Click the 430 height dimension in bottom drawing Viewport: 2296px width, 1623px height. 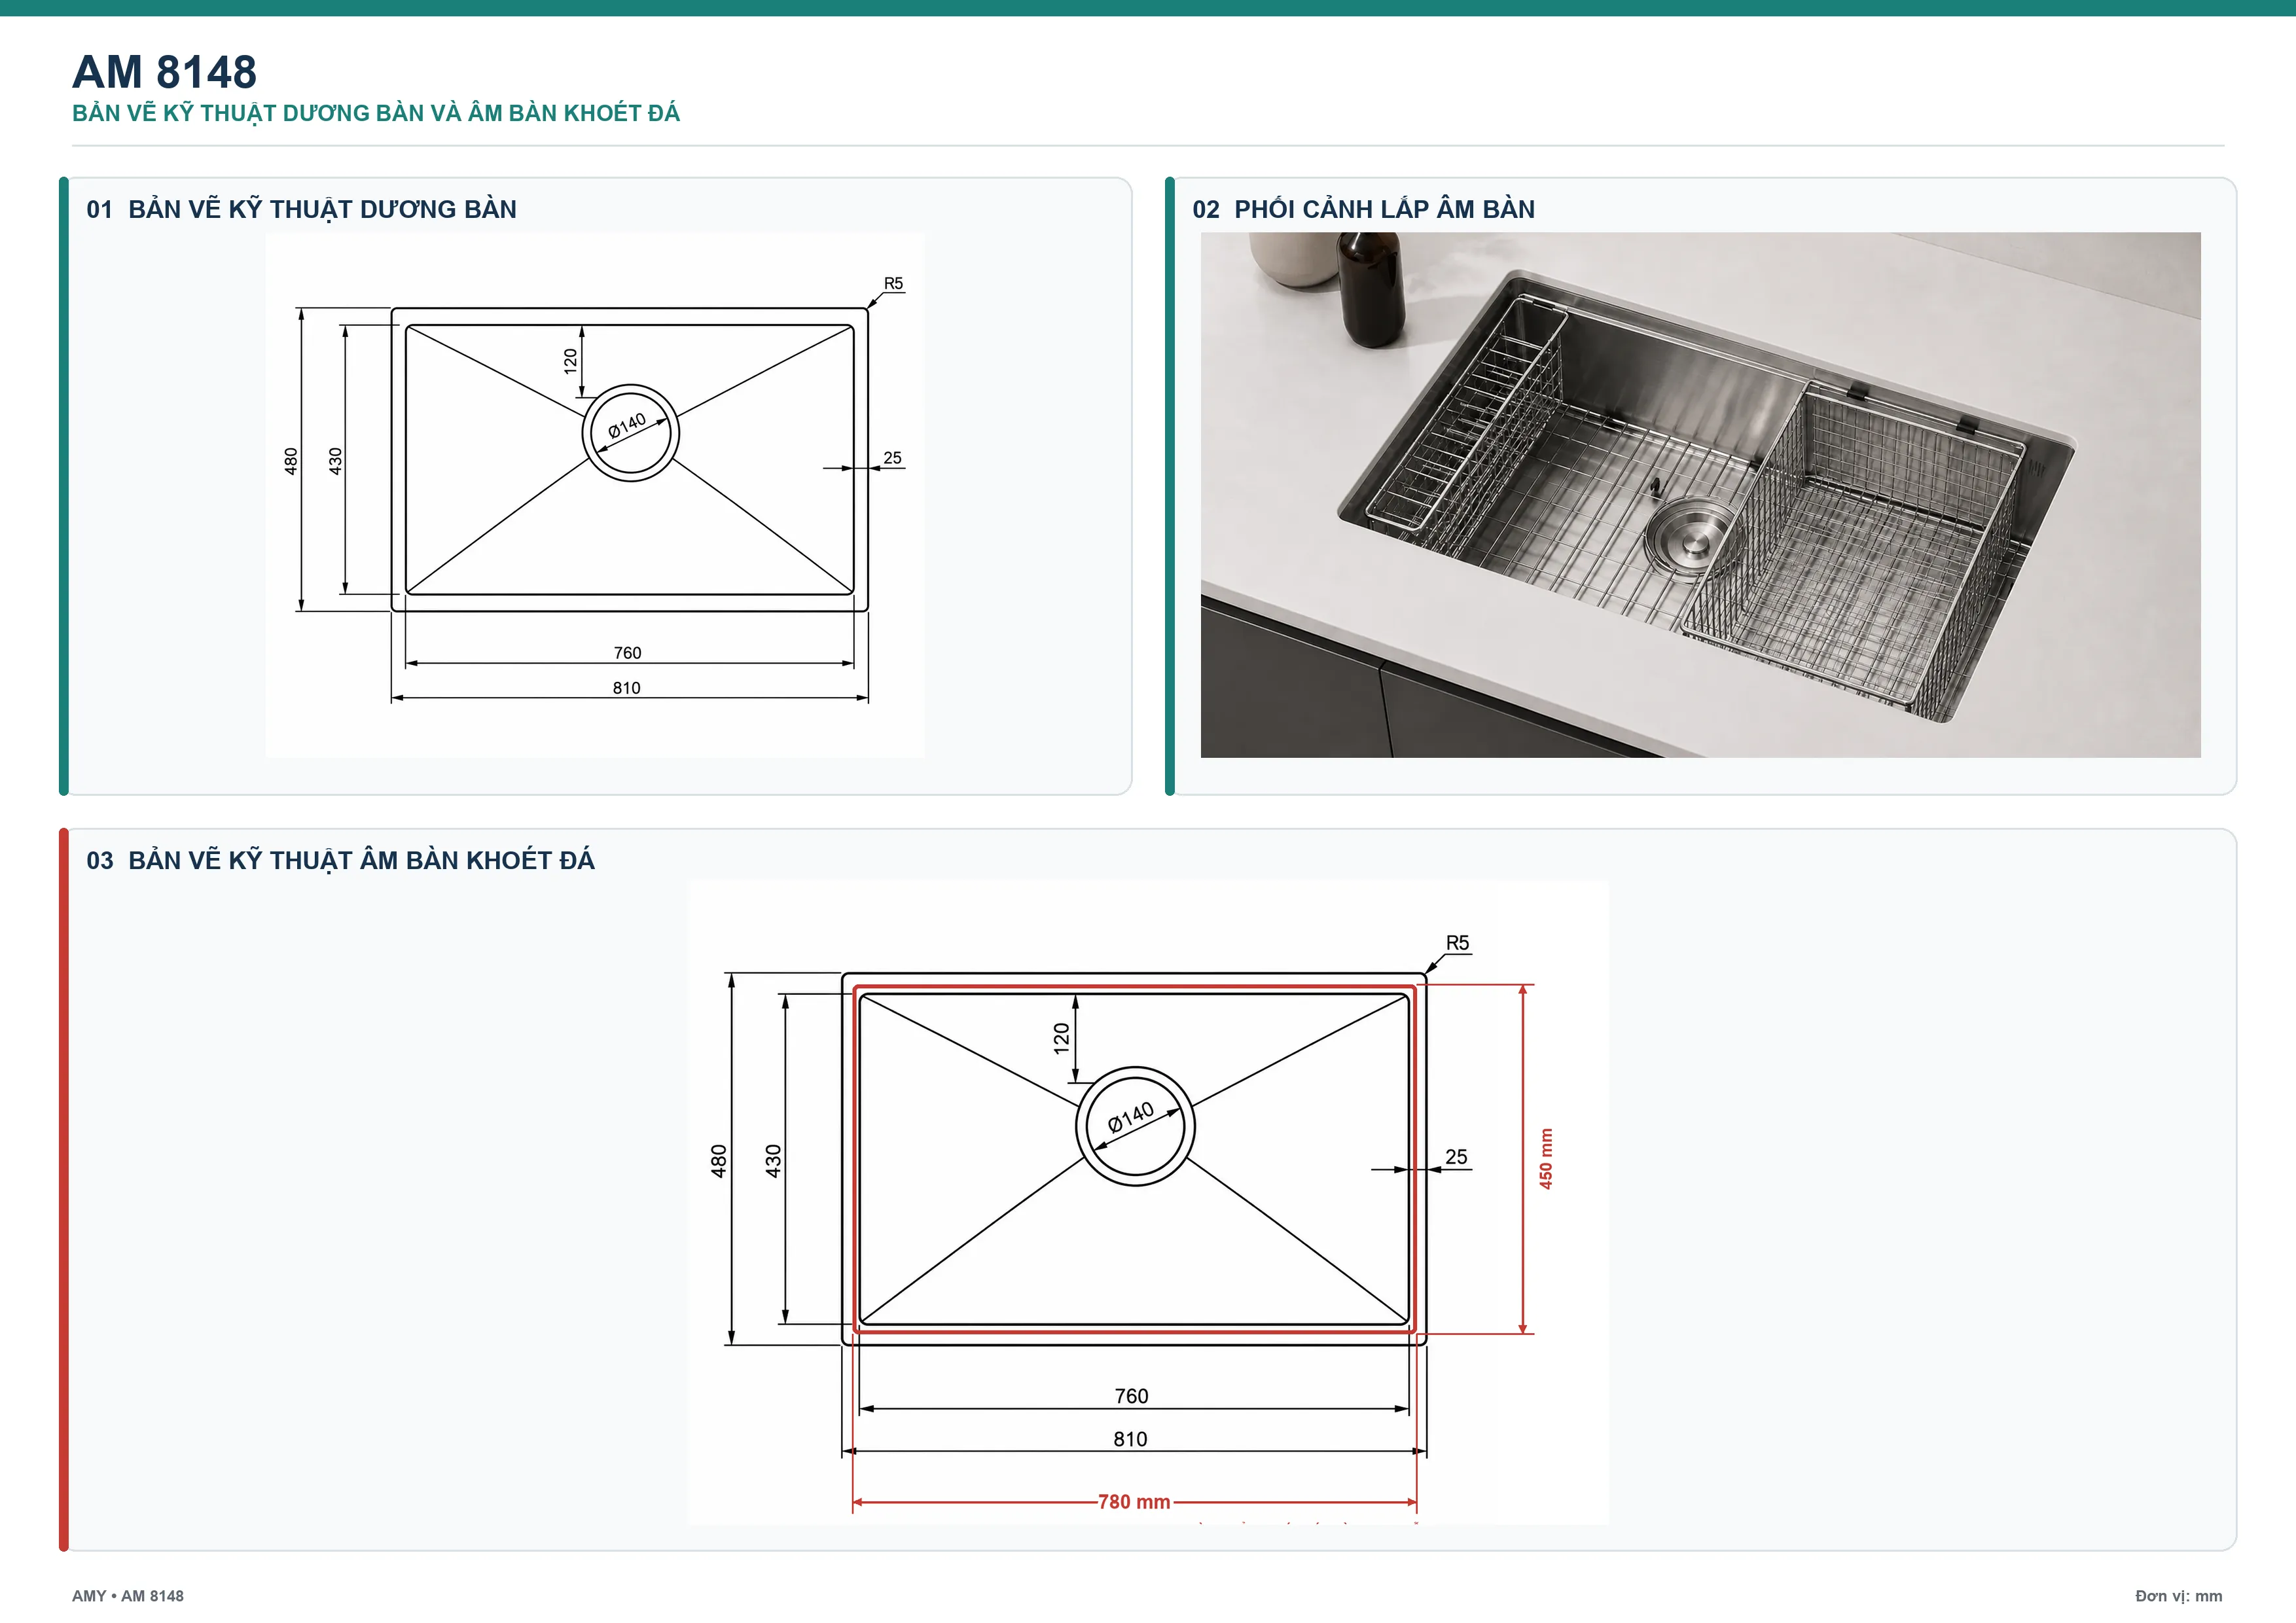[x=773, y=1161]
